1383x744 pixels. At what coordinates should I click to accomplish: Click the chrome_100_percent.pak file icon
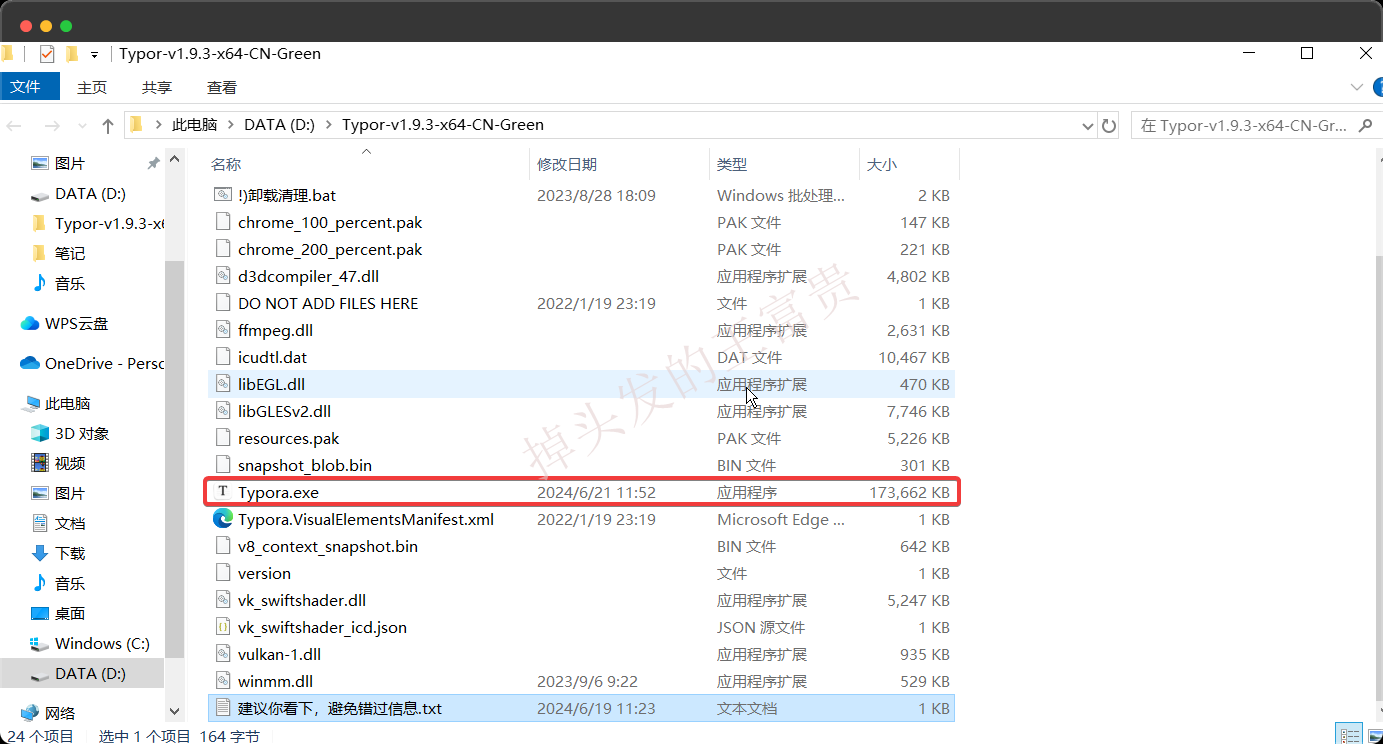coord(223,223)
